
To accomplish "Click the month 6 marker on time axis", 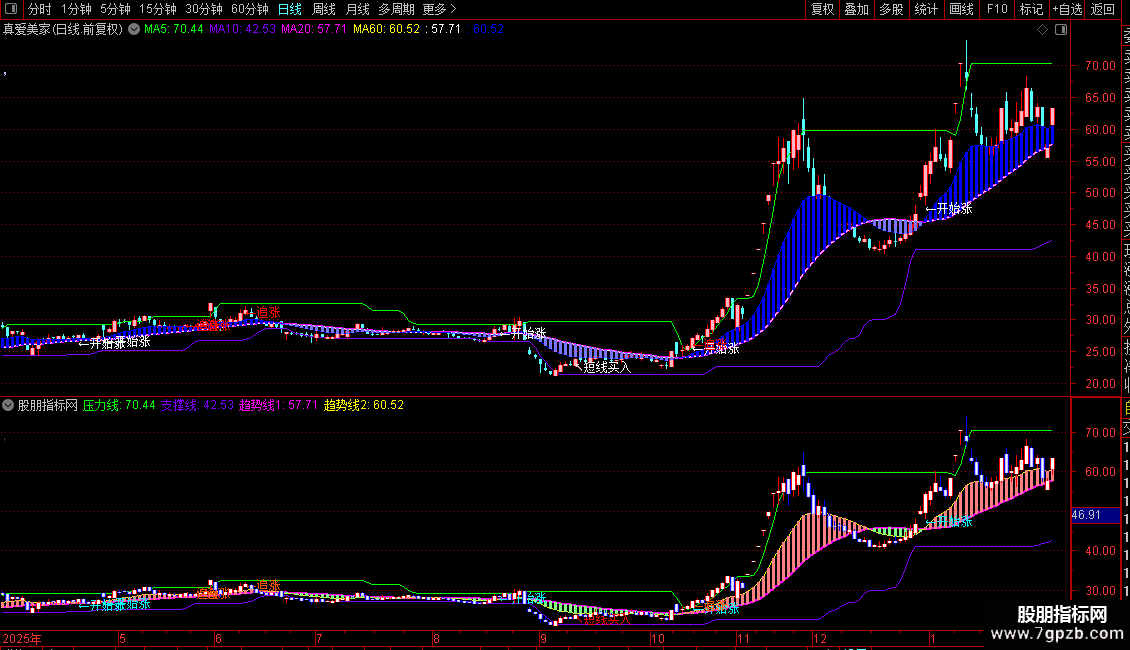I will click(x=218, y=638).
